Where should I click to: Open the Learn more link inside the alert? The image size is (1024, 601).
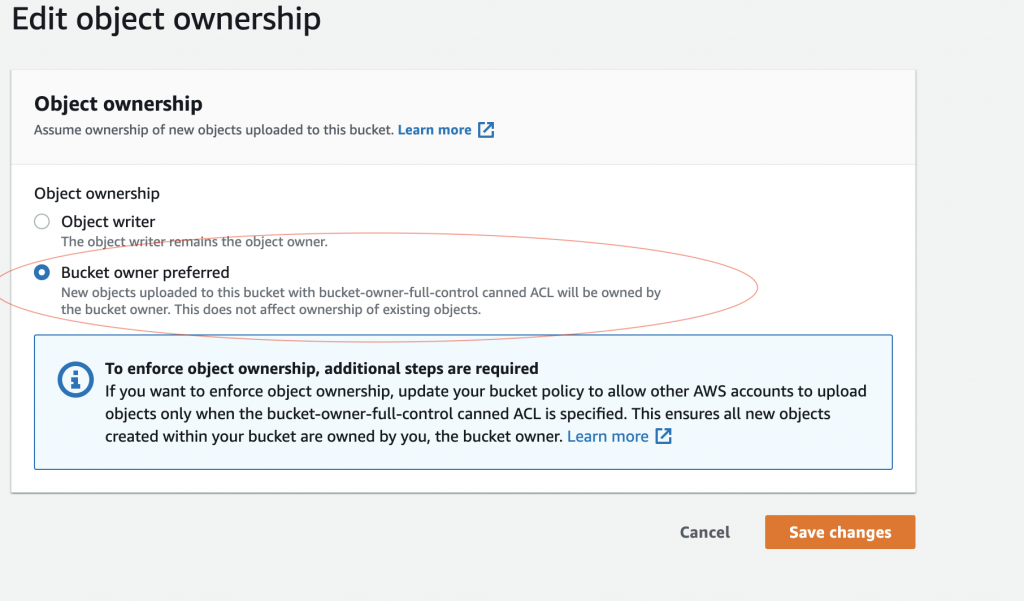pos(608,436)
